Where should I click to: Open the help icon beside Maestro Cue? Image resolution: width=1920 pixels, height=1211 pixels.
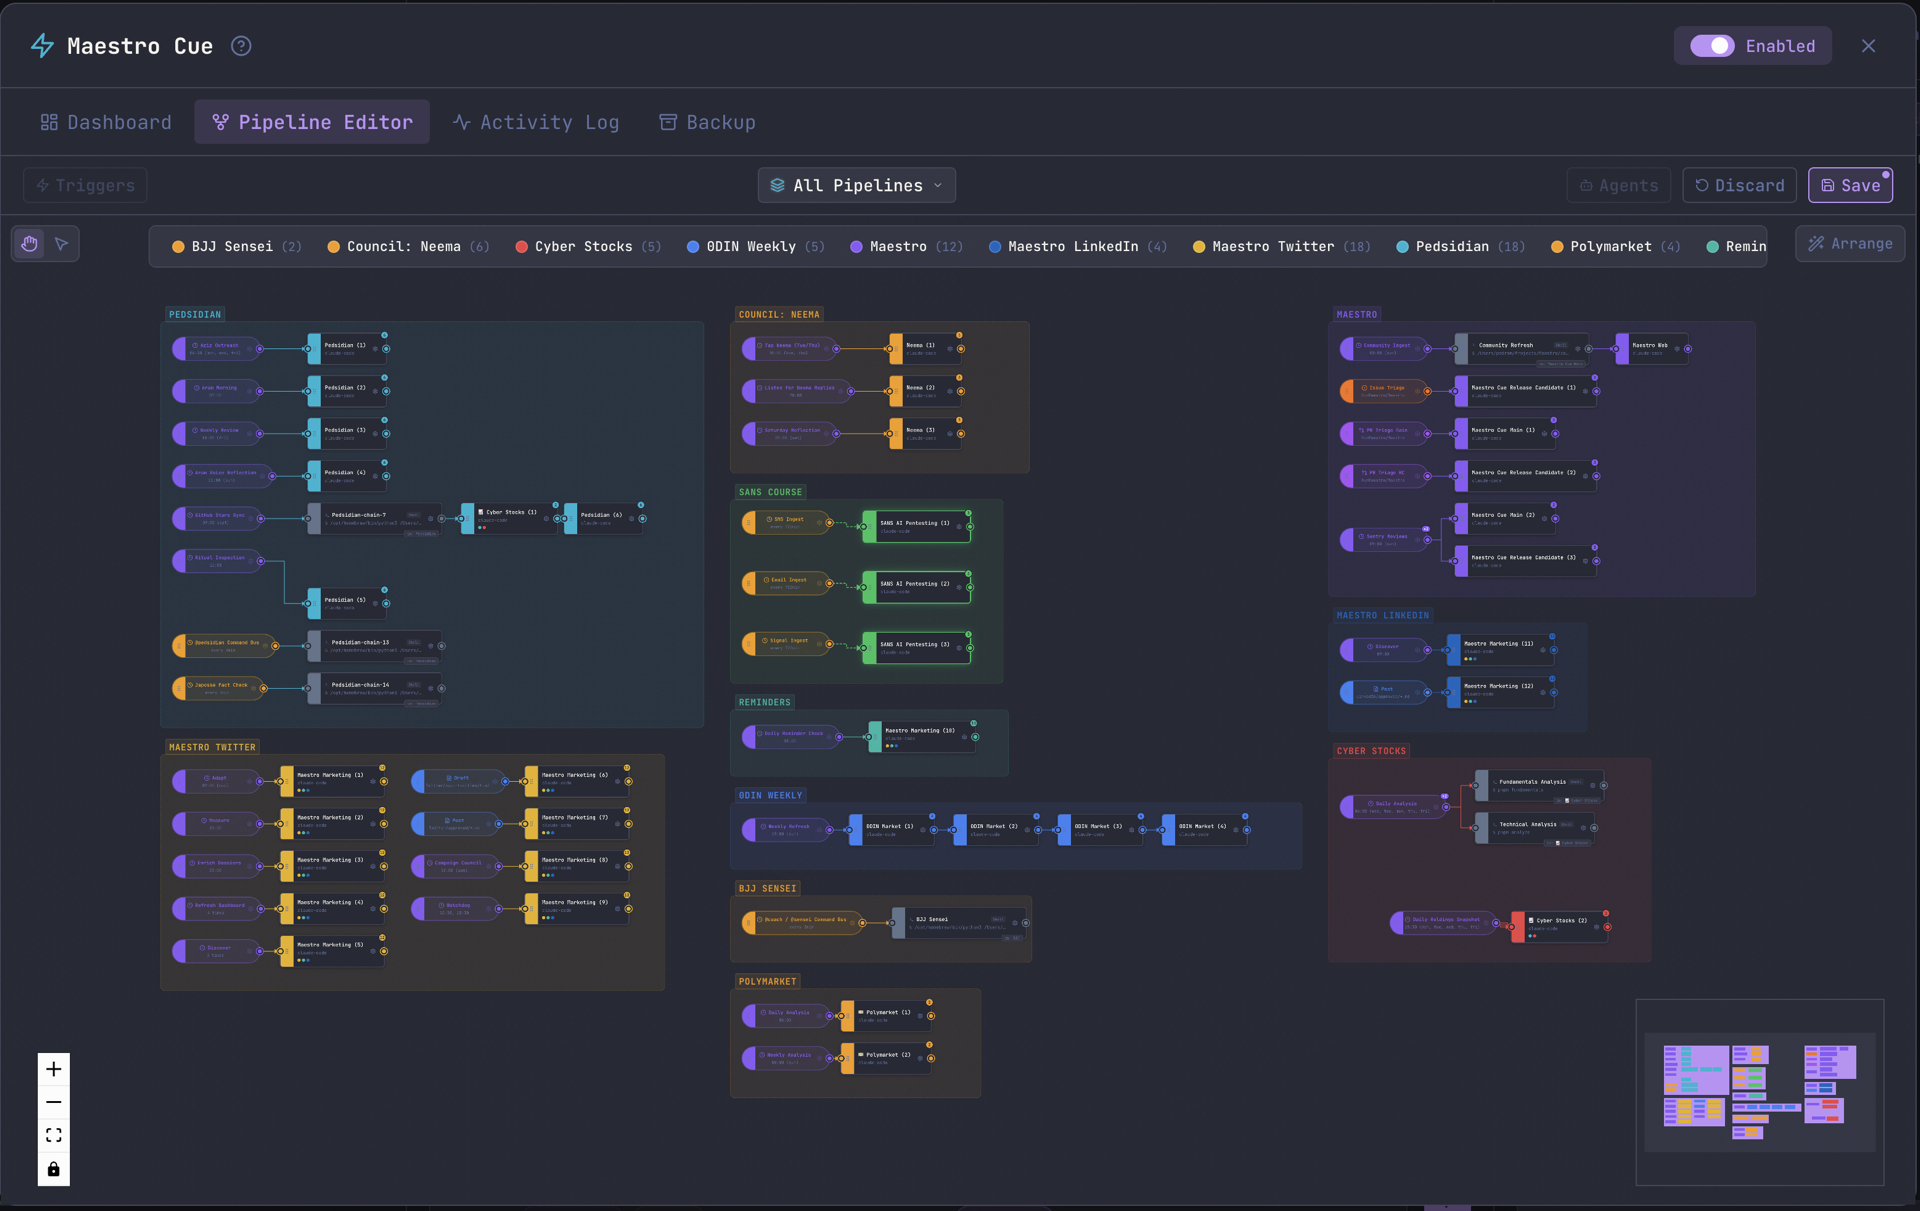click(x=241, y=46)
